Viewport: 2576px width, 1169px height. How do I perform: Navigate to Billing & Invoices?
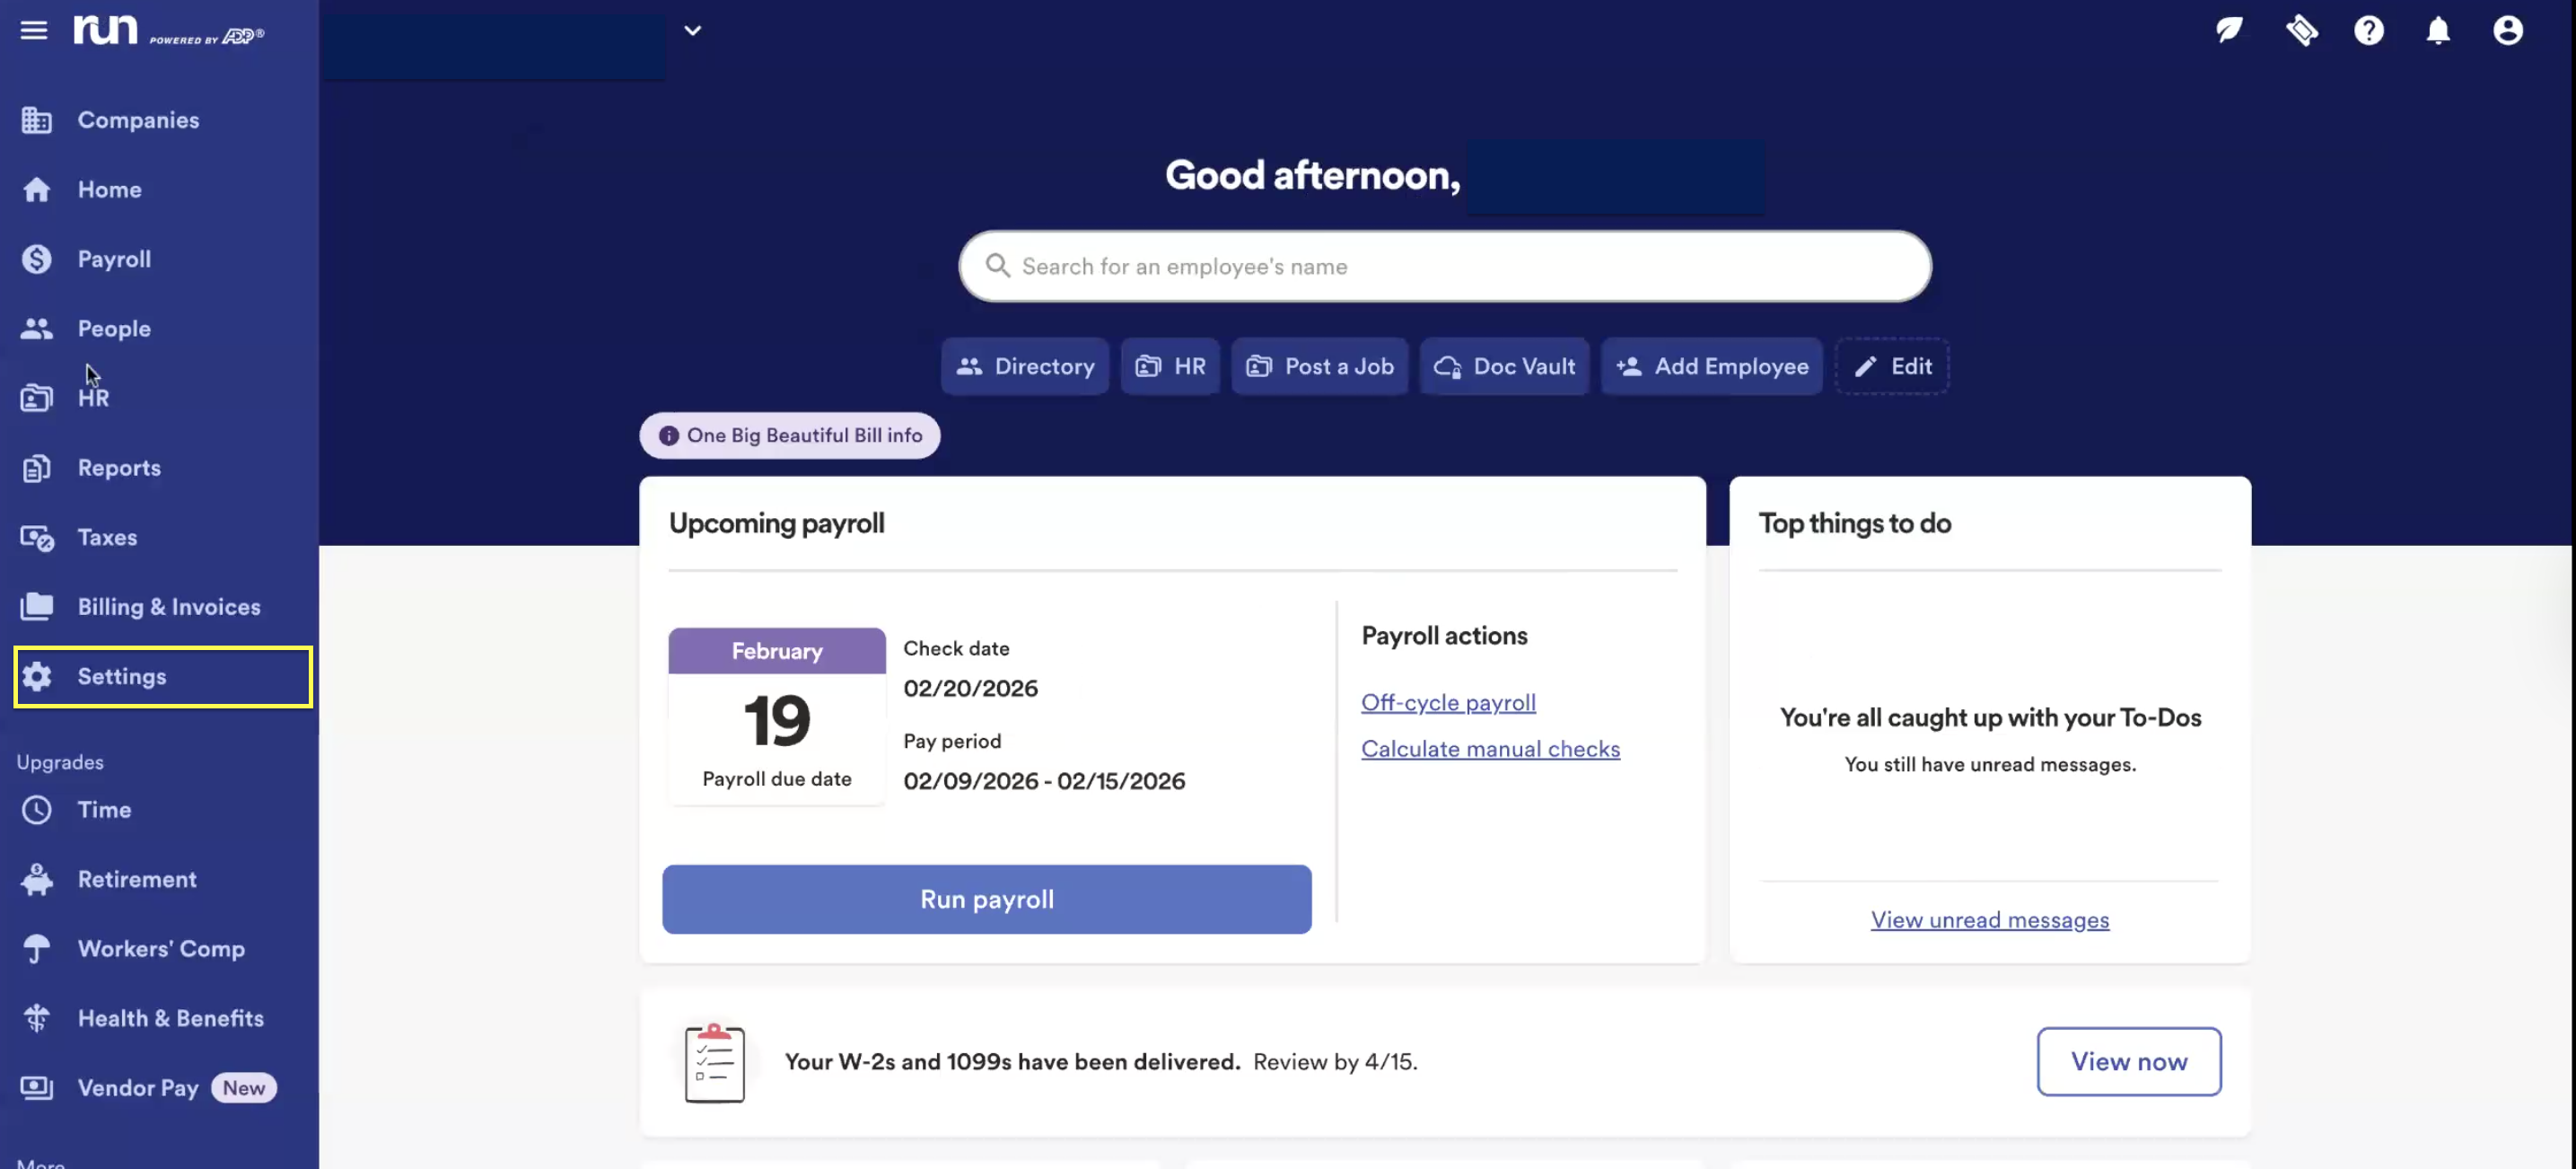[x=169, y=607]
